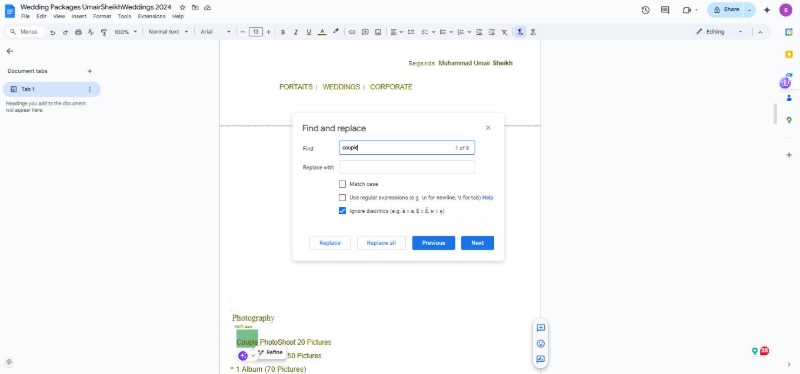Search the Menus box
The width and height of the screenshot is (800, 374).
pos(24,32)
